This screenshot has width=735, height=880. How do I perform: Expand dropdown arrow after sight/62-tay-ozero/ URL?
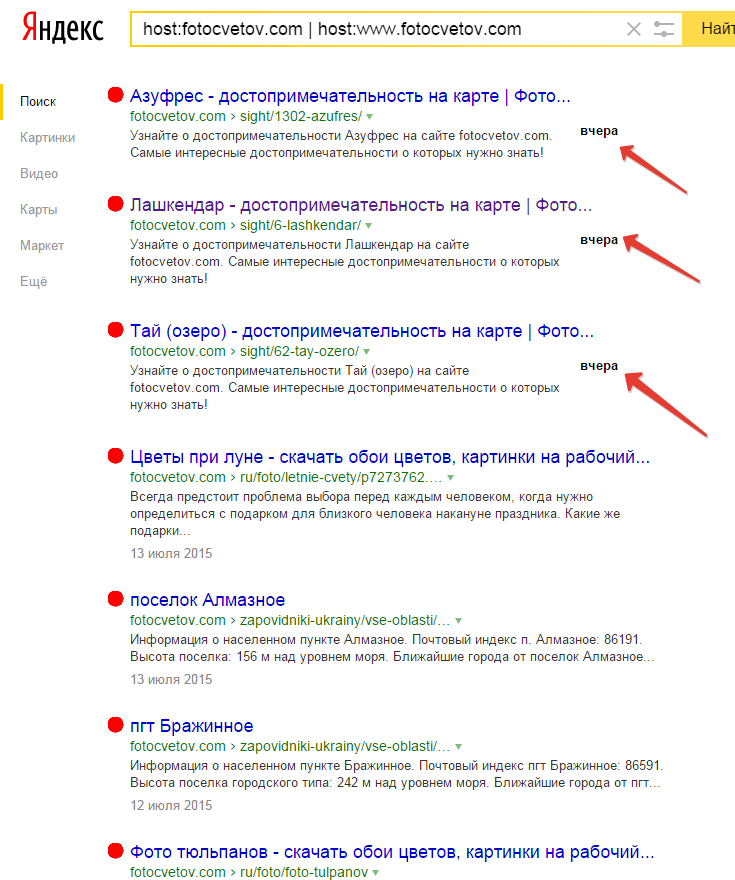click(366, 352)
